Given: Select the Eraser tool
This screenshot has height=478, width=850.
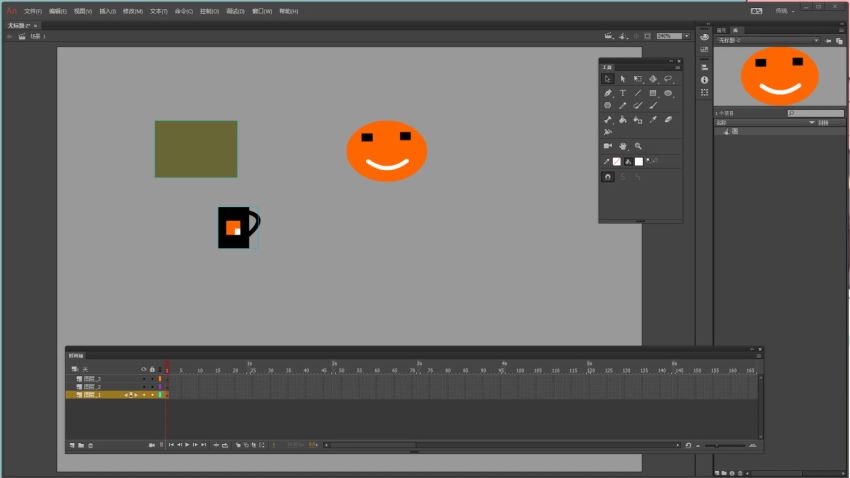Looking at the screenshot, I should pos(668,119).
